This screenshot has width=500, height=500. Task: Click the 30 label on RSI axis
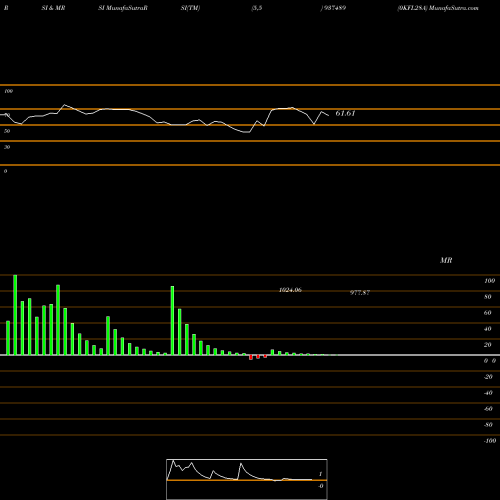pos(7,147)
